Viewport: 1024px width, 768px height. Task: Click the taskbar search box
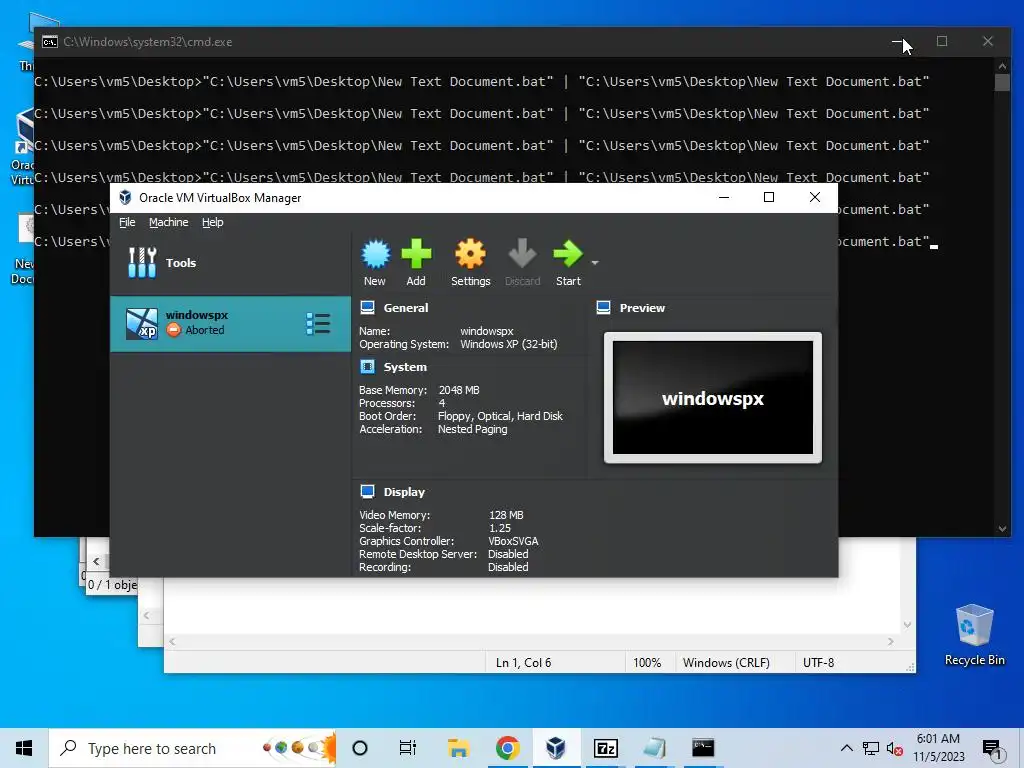193,748
